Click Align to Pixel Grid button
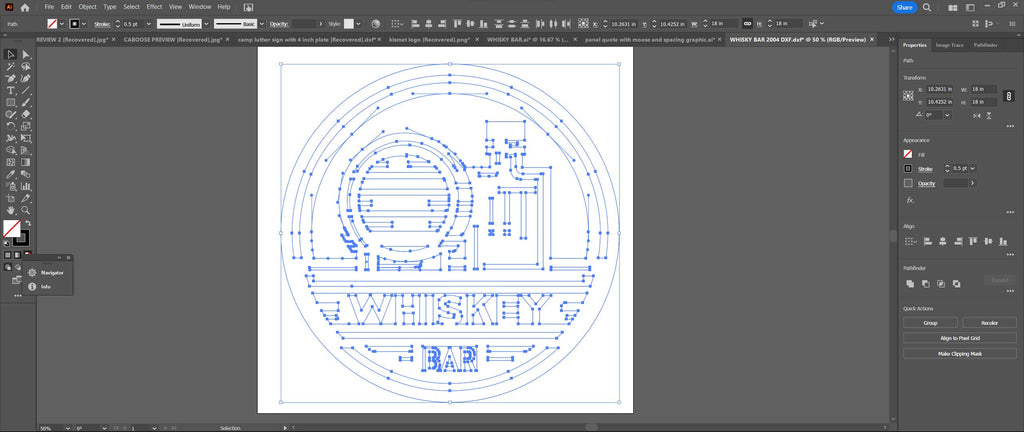 [959, 338]
